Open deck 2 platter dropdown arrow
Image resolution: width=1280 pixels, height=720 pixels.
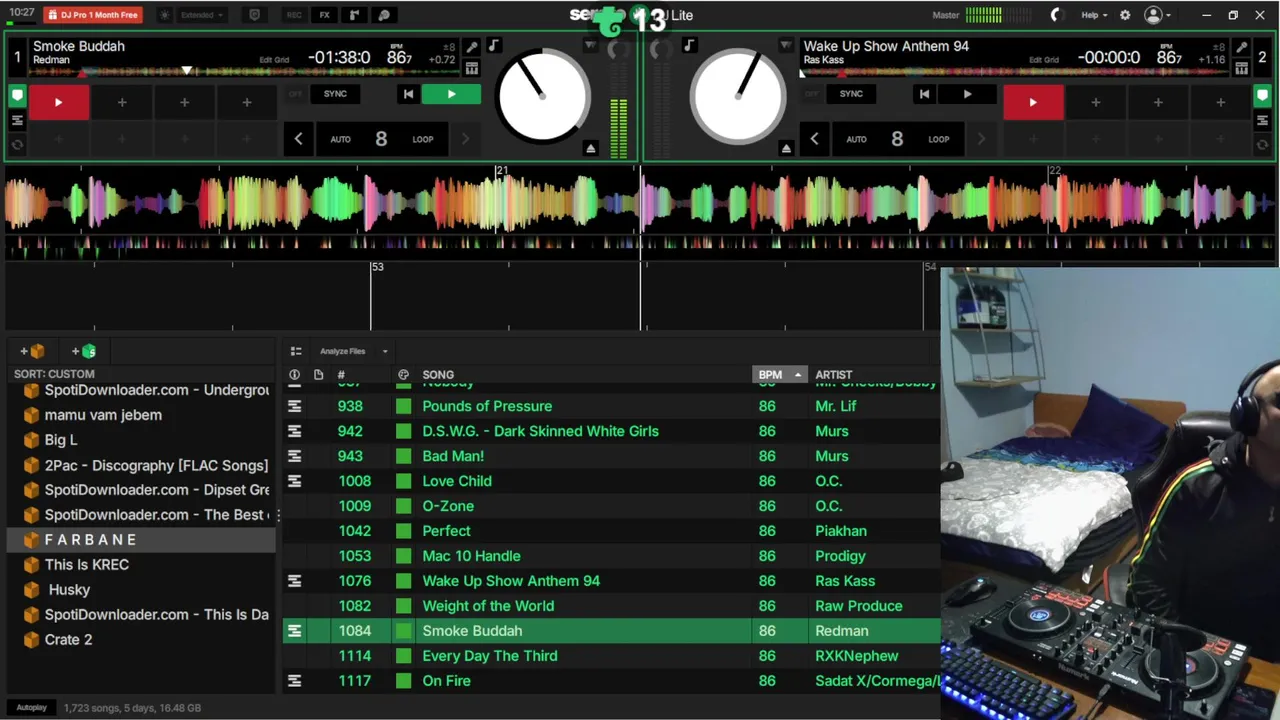click(786, 46)
